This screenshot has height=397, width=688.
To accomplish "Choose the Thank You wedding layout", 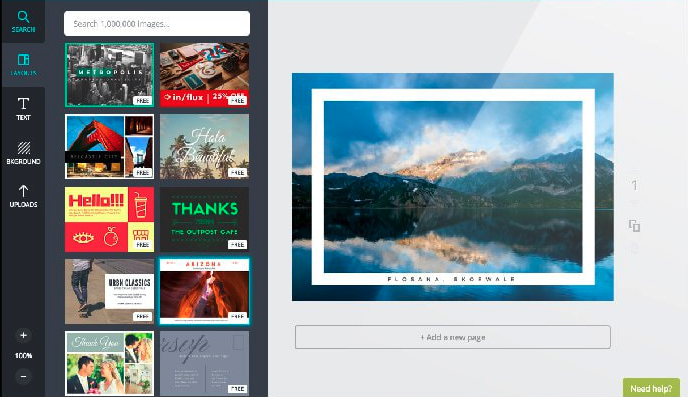I will pos(109,363).
